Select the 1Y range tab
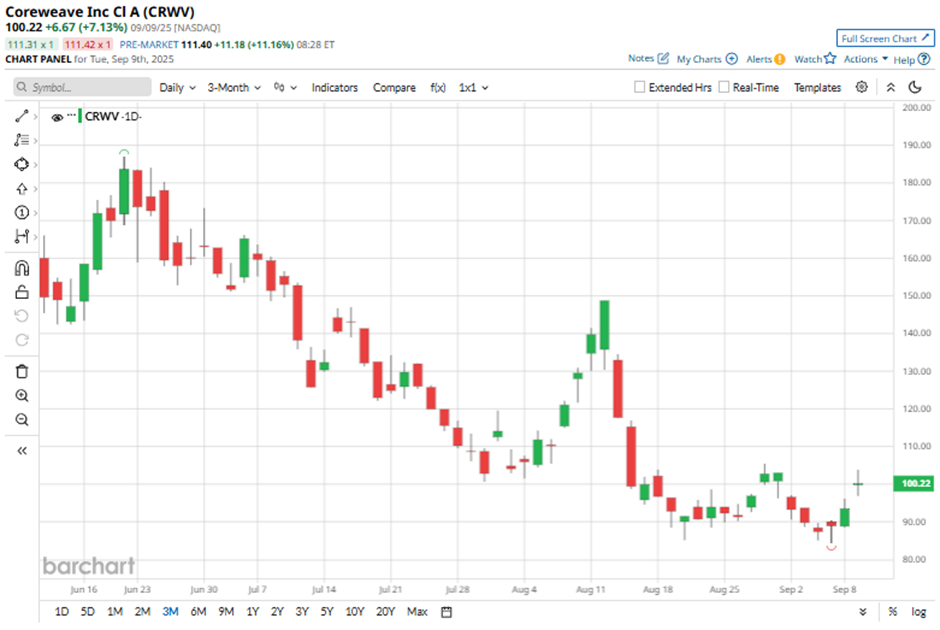Viewport: 940px width, 630px height. pos(252,611)
